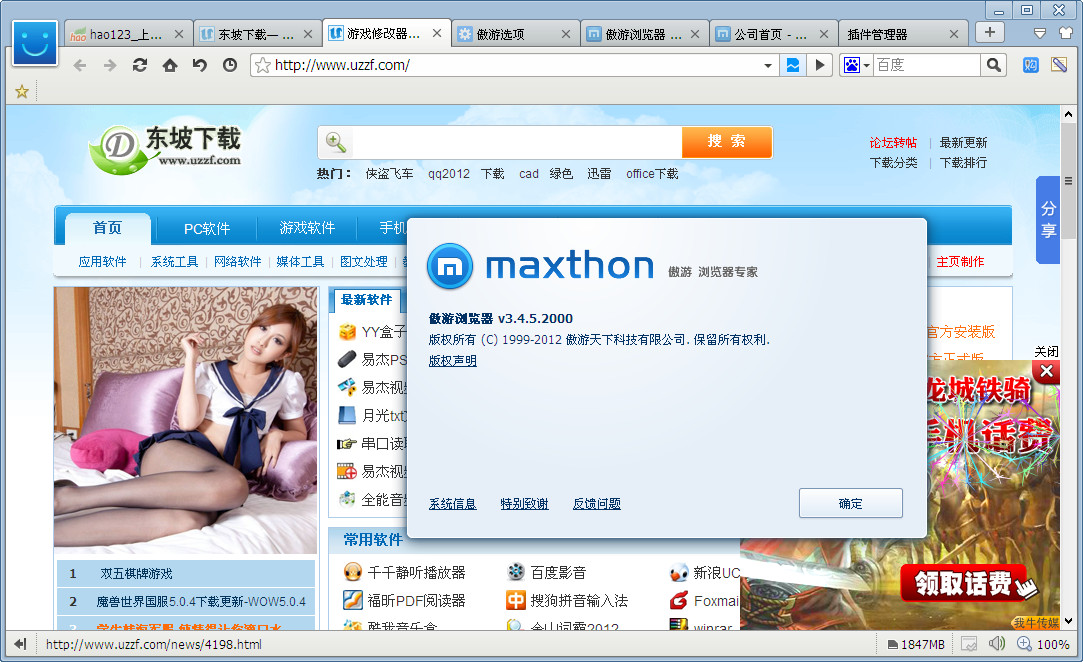Screen dimensions: 1083x662
Task: Open the 反馈问题 link
Action: [597, 504]
